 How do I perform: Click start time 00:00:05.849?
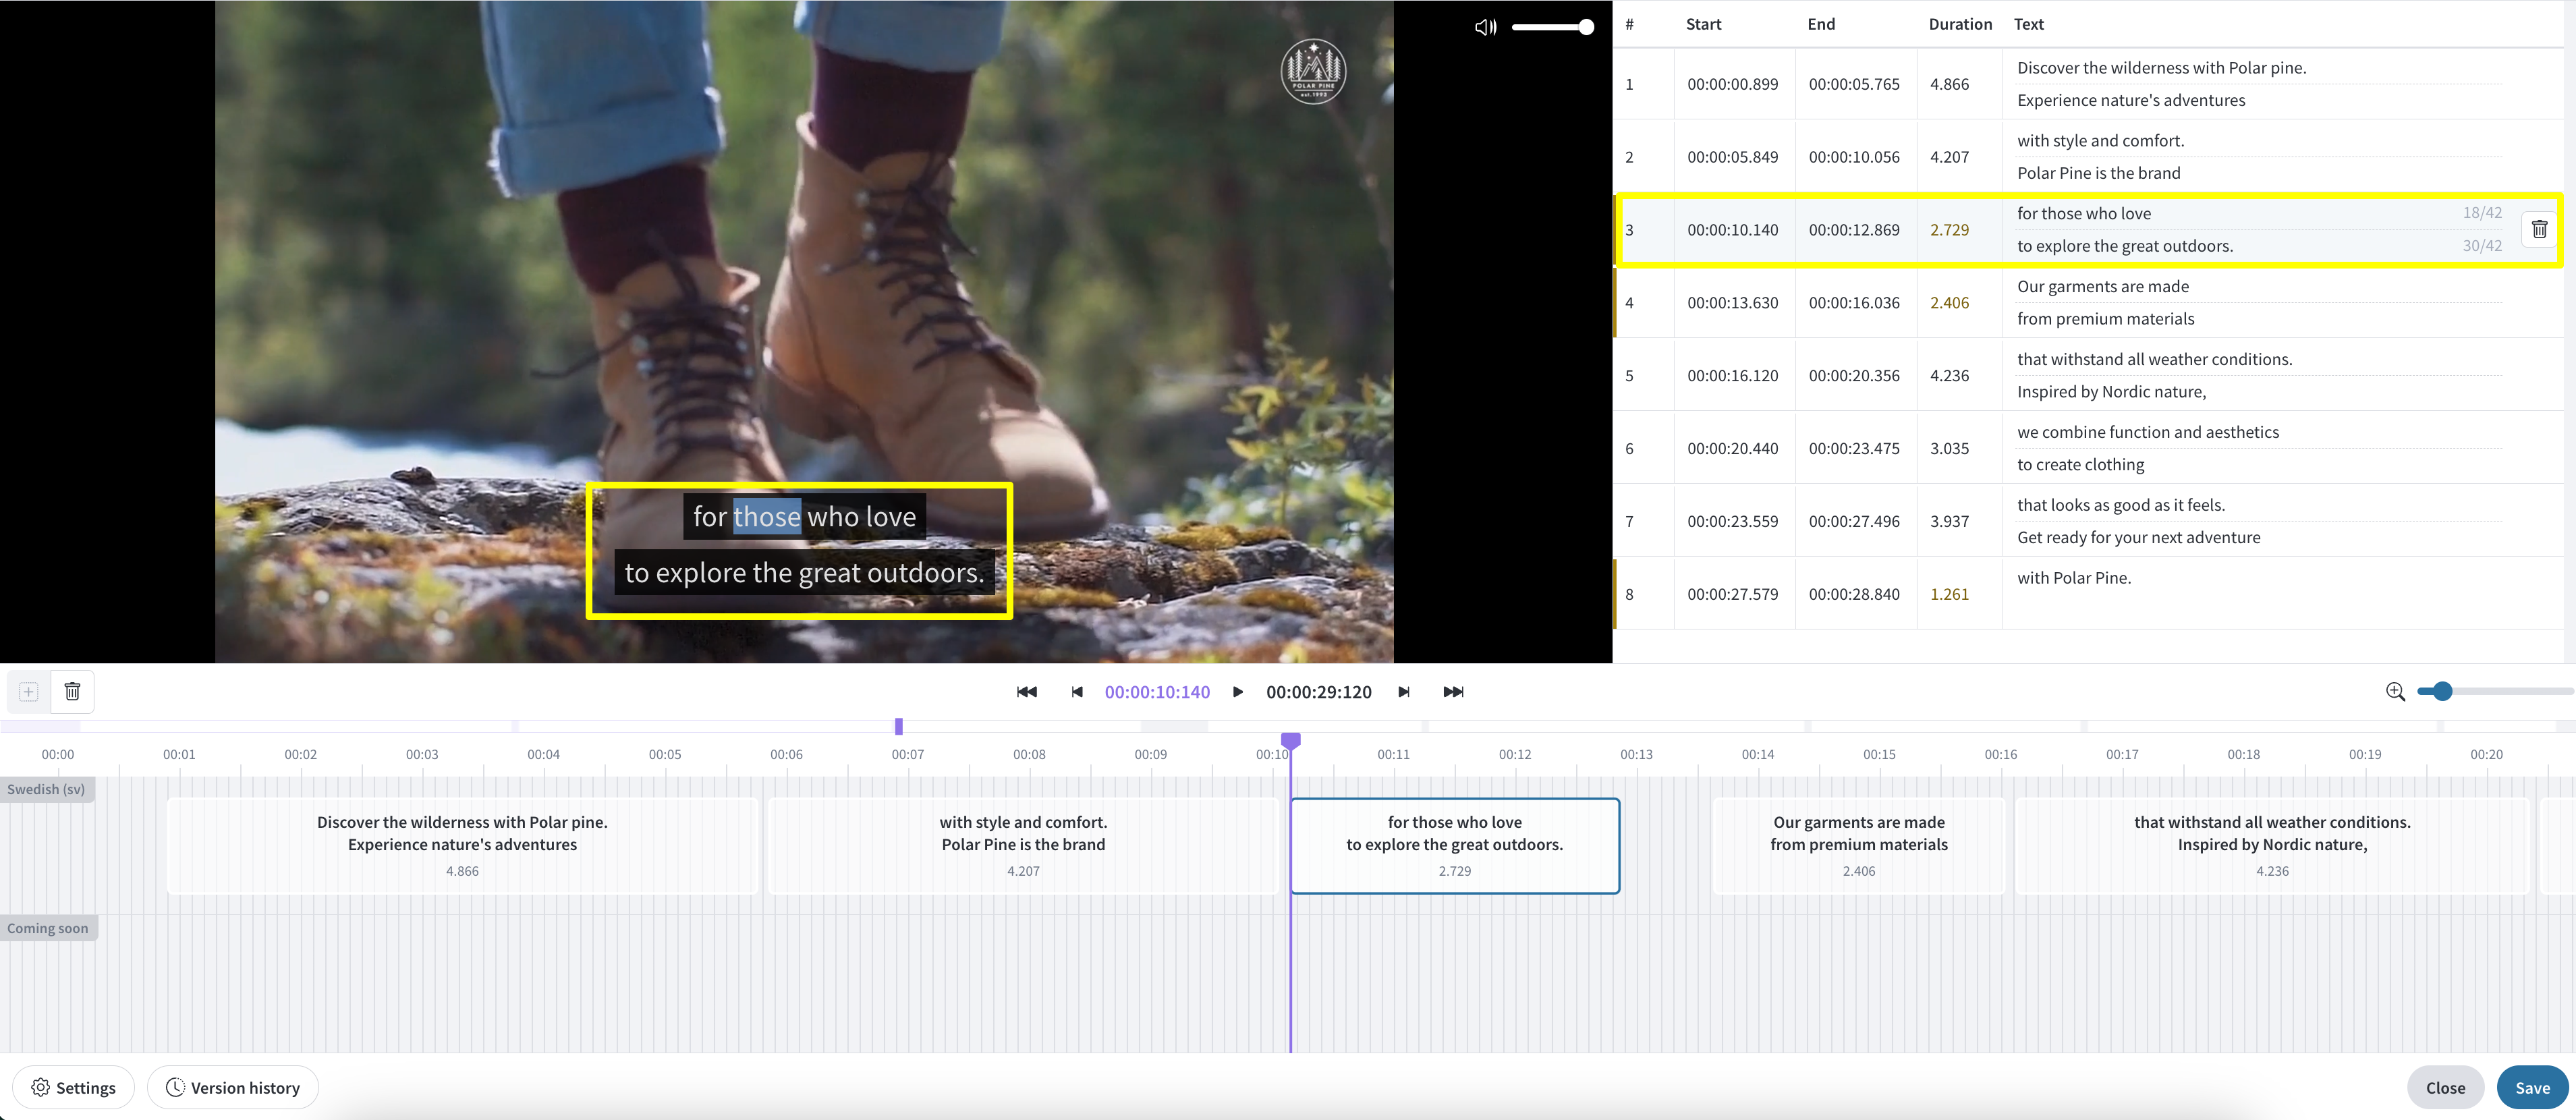coord(1733,157)
